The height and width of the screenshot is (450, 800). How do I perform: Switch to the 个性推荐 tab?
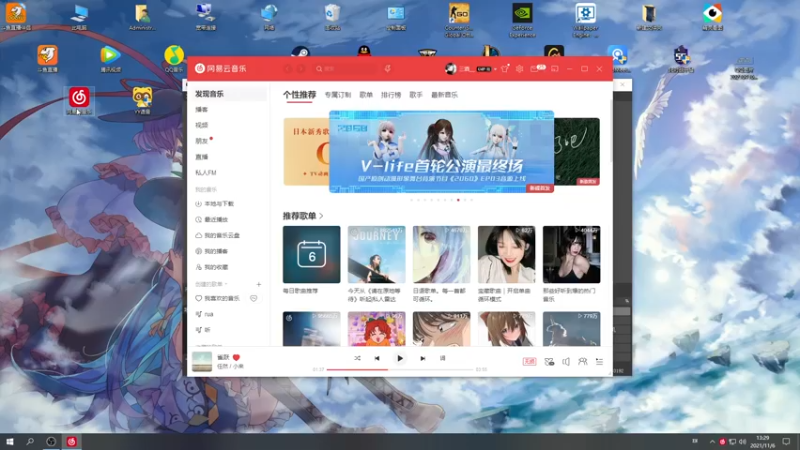click(x=299, y=94)
